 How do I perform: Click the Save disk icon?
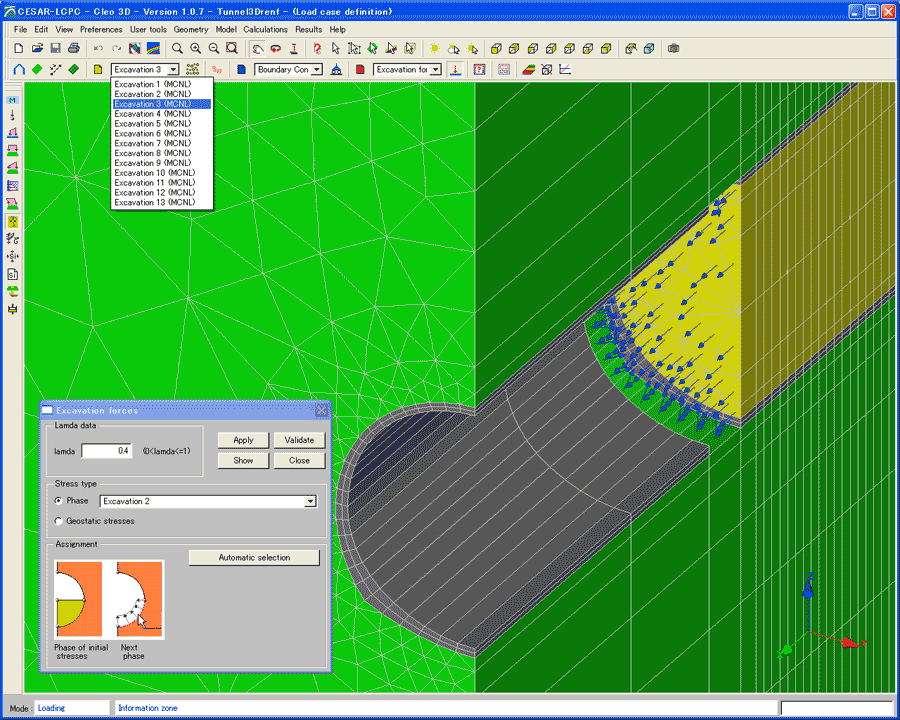[55, 48]
